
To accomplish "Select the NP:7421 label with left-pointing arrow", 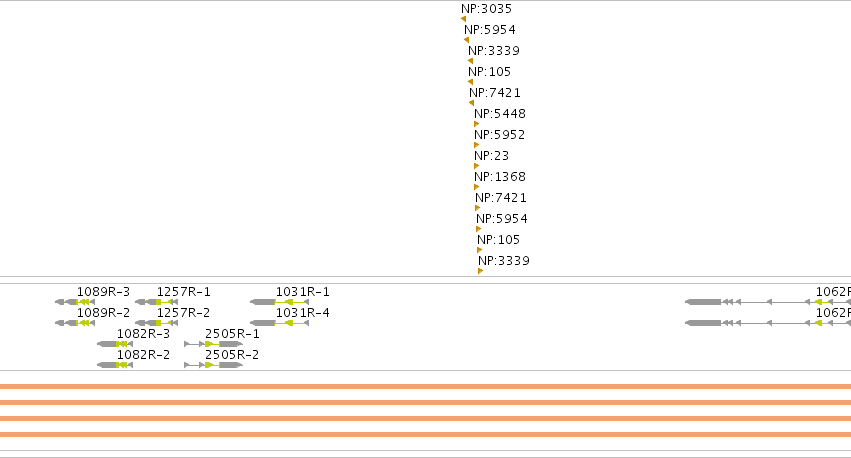I will [495, 93].
